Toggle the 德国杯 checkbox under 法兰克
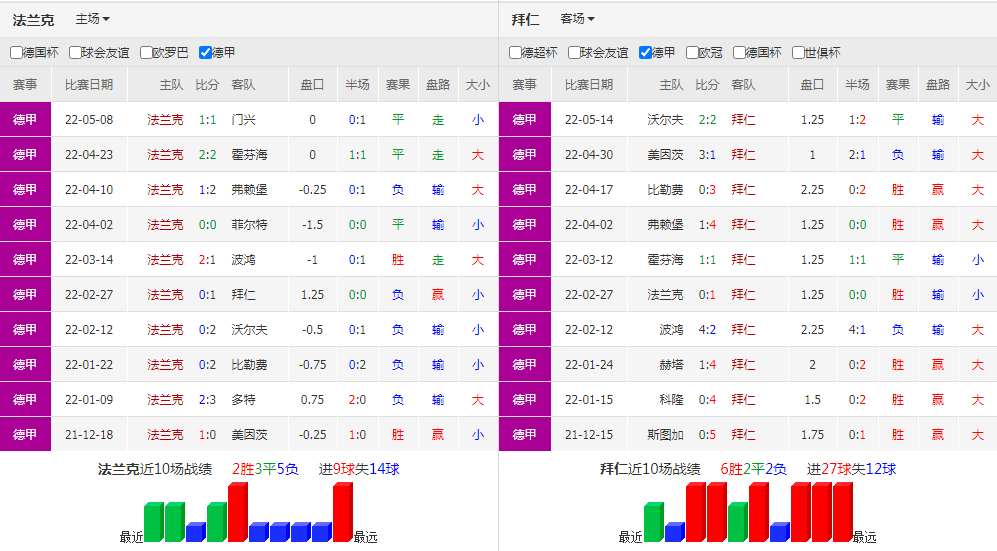The width and height of the screenshot is (997, 551). pos(17,53)
